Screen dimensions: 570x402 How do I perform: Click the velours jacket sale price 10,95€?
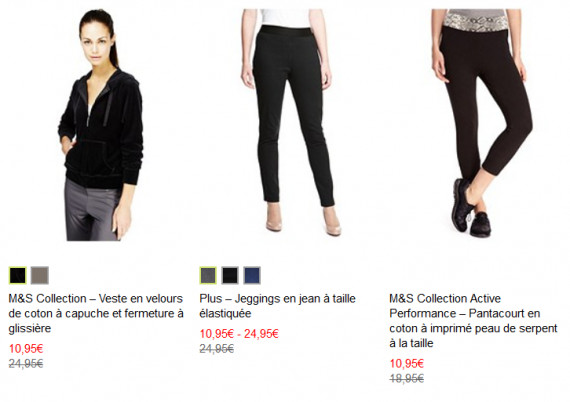click(26, 349)
